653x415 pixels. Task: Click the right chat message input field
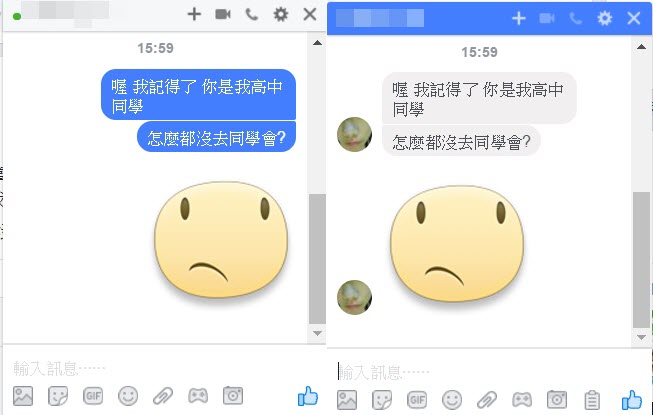click(487, 372)
